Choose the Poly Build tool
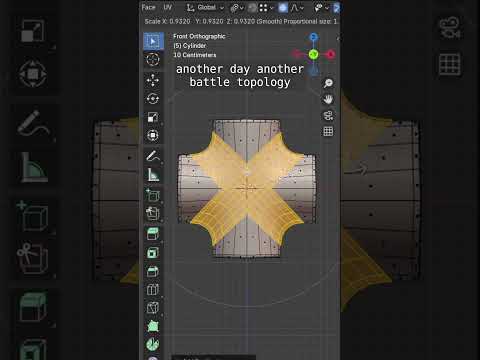Viewport: 480px width, 360px height. pos(153,326)
